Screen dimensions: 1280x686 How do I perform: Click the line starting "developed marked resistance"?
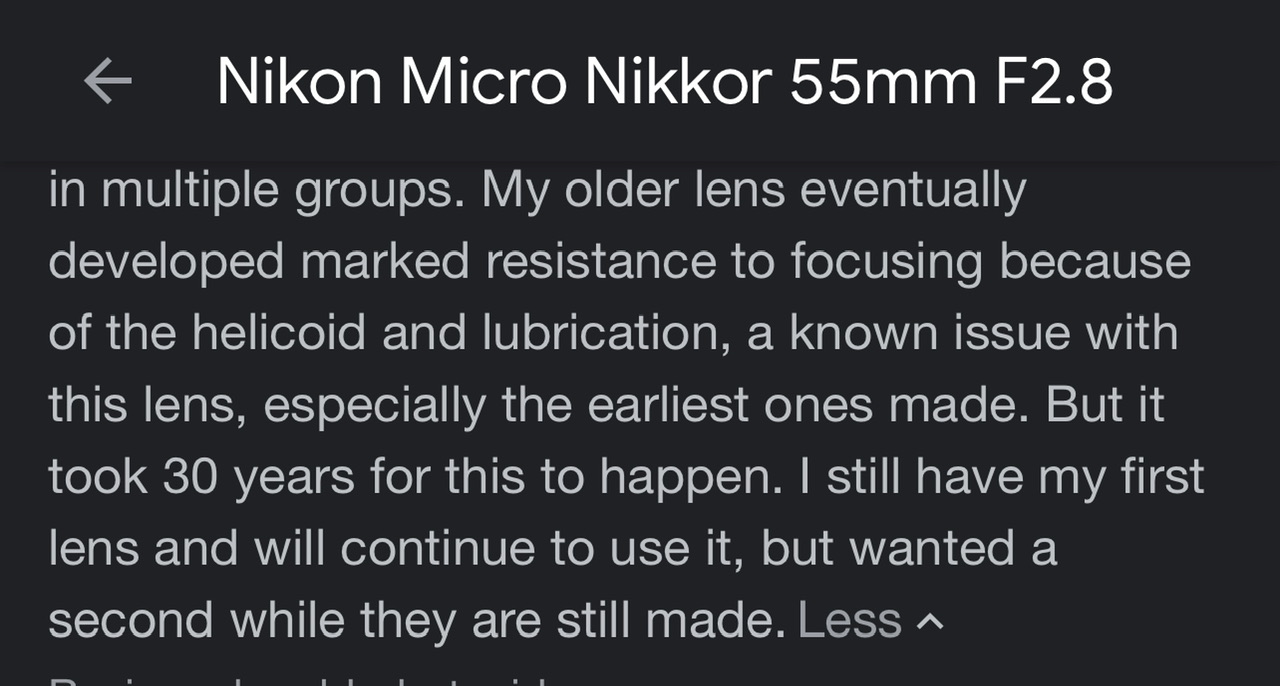(619, 262)
